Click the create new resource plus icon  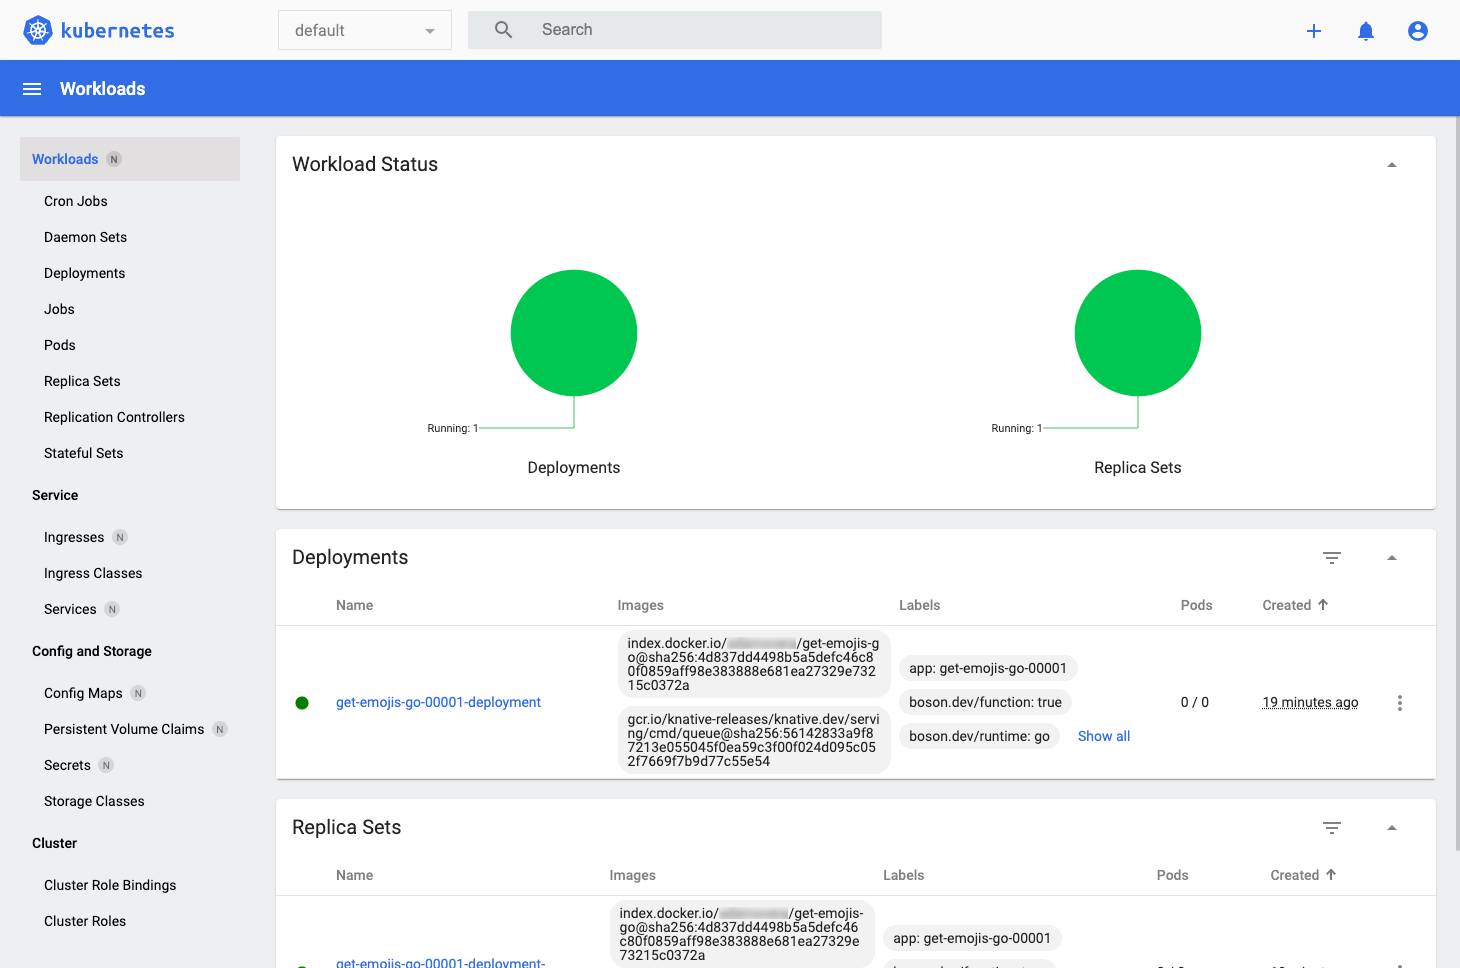tap(1313, 30)
